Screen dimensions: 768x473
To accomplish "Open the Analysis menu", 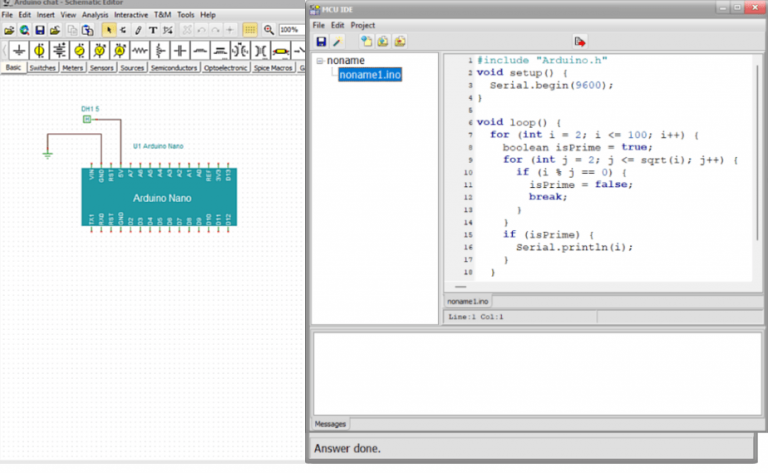I will click(95, 15).
